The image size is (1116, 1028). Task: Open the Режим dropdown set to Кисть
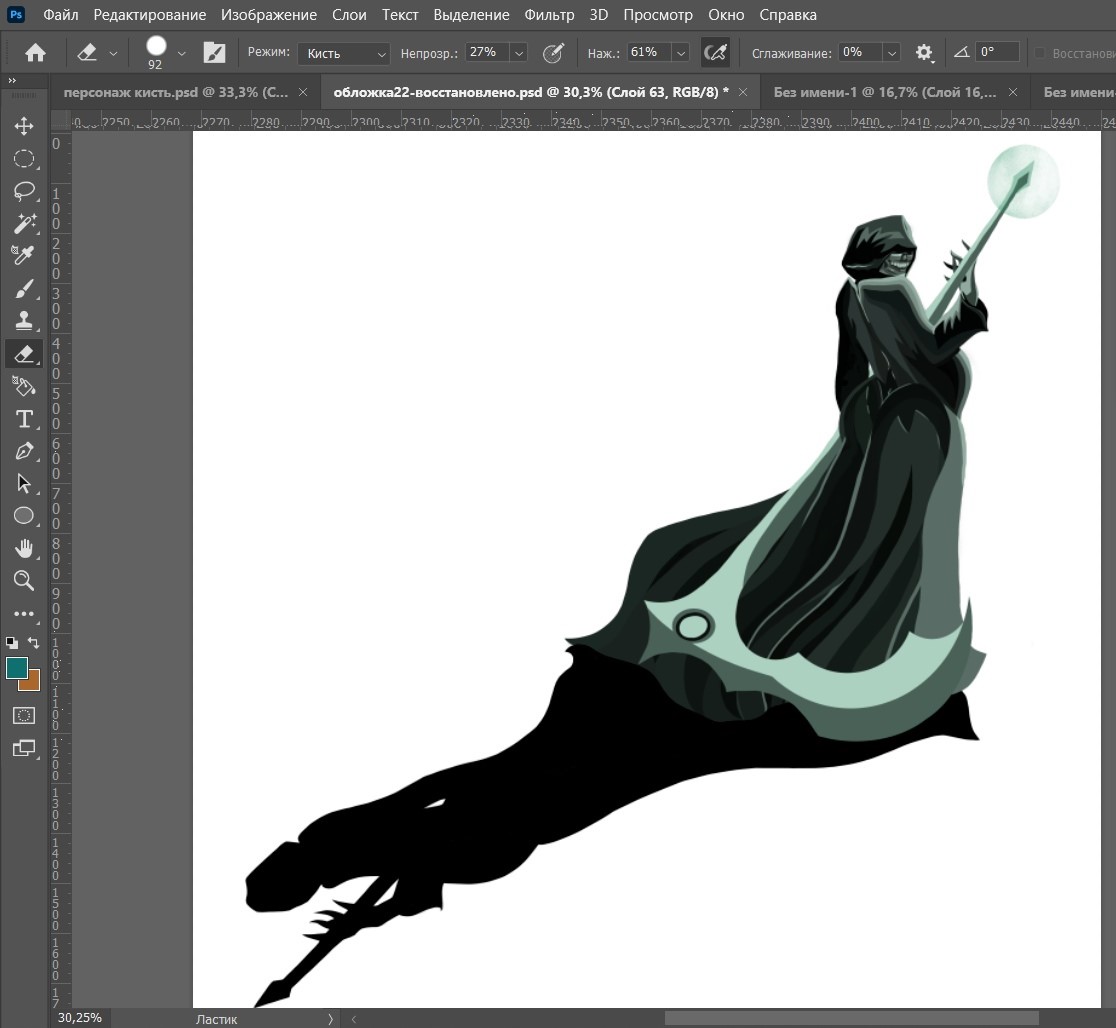pos(344,53)
